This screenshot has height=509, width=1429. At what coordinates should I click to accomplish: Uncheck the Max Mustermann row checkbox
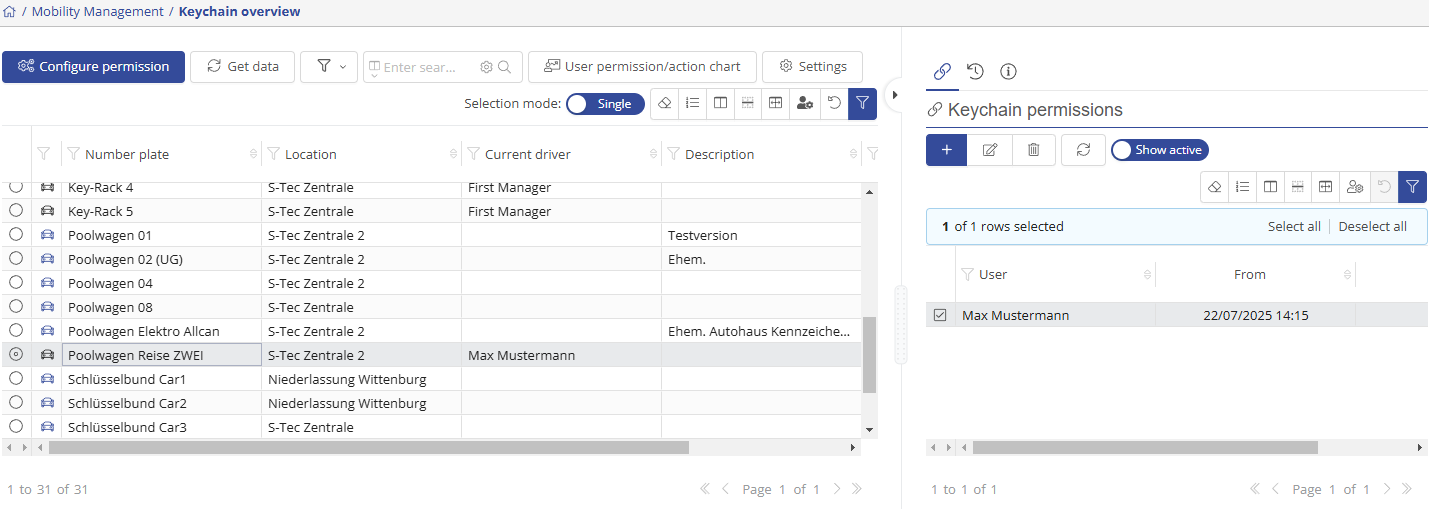tap(940, 315)
